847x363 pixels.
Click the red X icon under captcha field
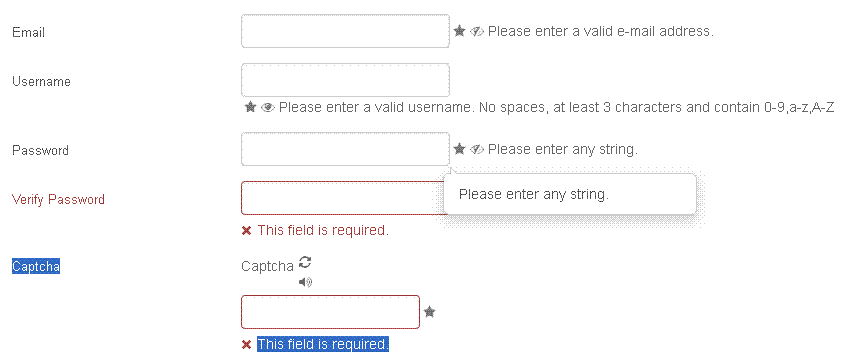[246, 345]
